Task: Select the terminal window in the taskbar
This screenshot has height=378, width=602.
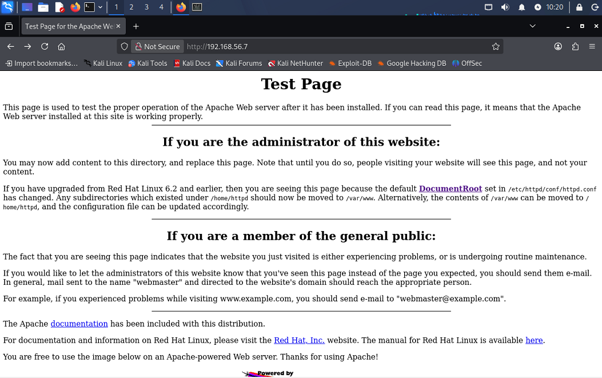Action: coord(197,7)
